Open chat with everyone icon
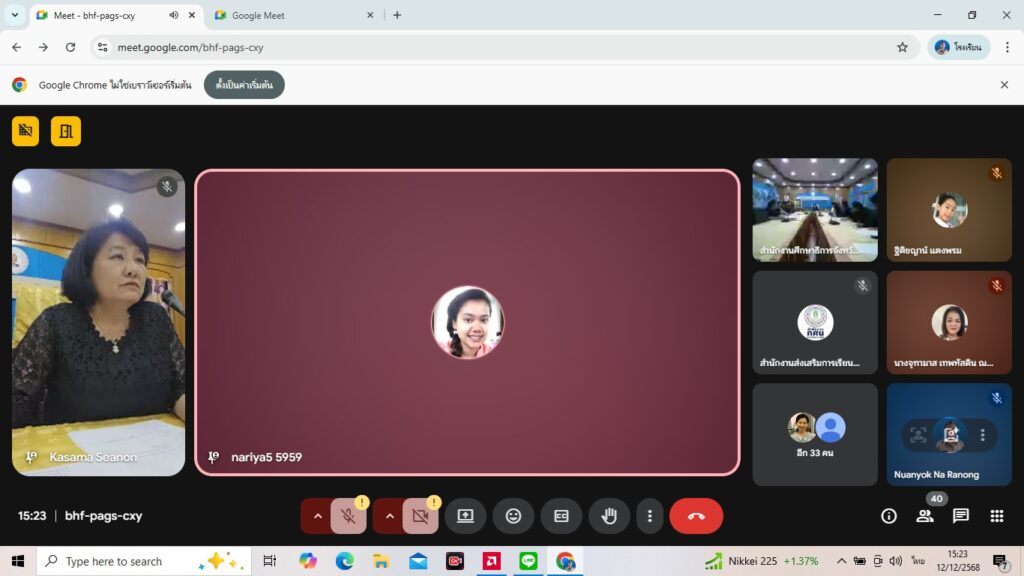 [x=960, y=516]
